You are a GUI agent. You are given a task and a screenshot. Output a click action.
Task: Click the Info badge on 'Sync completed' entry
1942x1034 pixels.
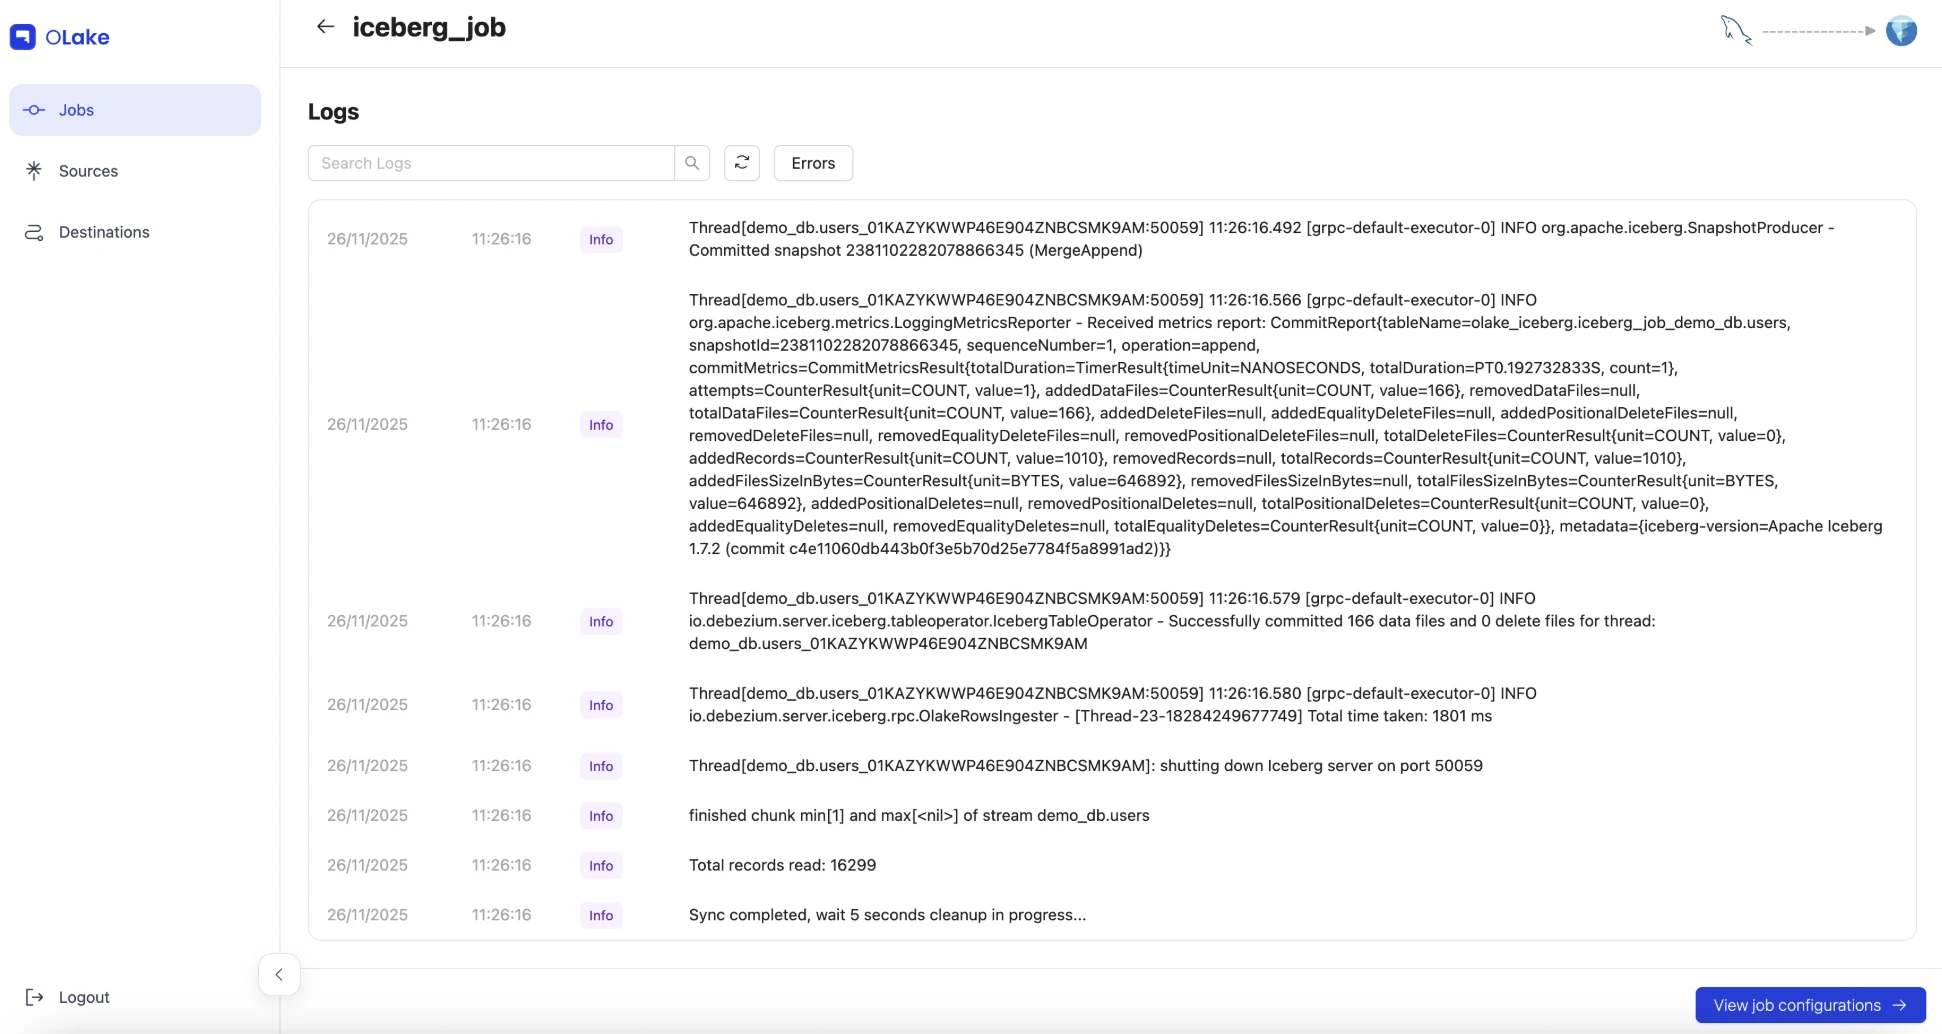(x=600, y=915)
